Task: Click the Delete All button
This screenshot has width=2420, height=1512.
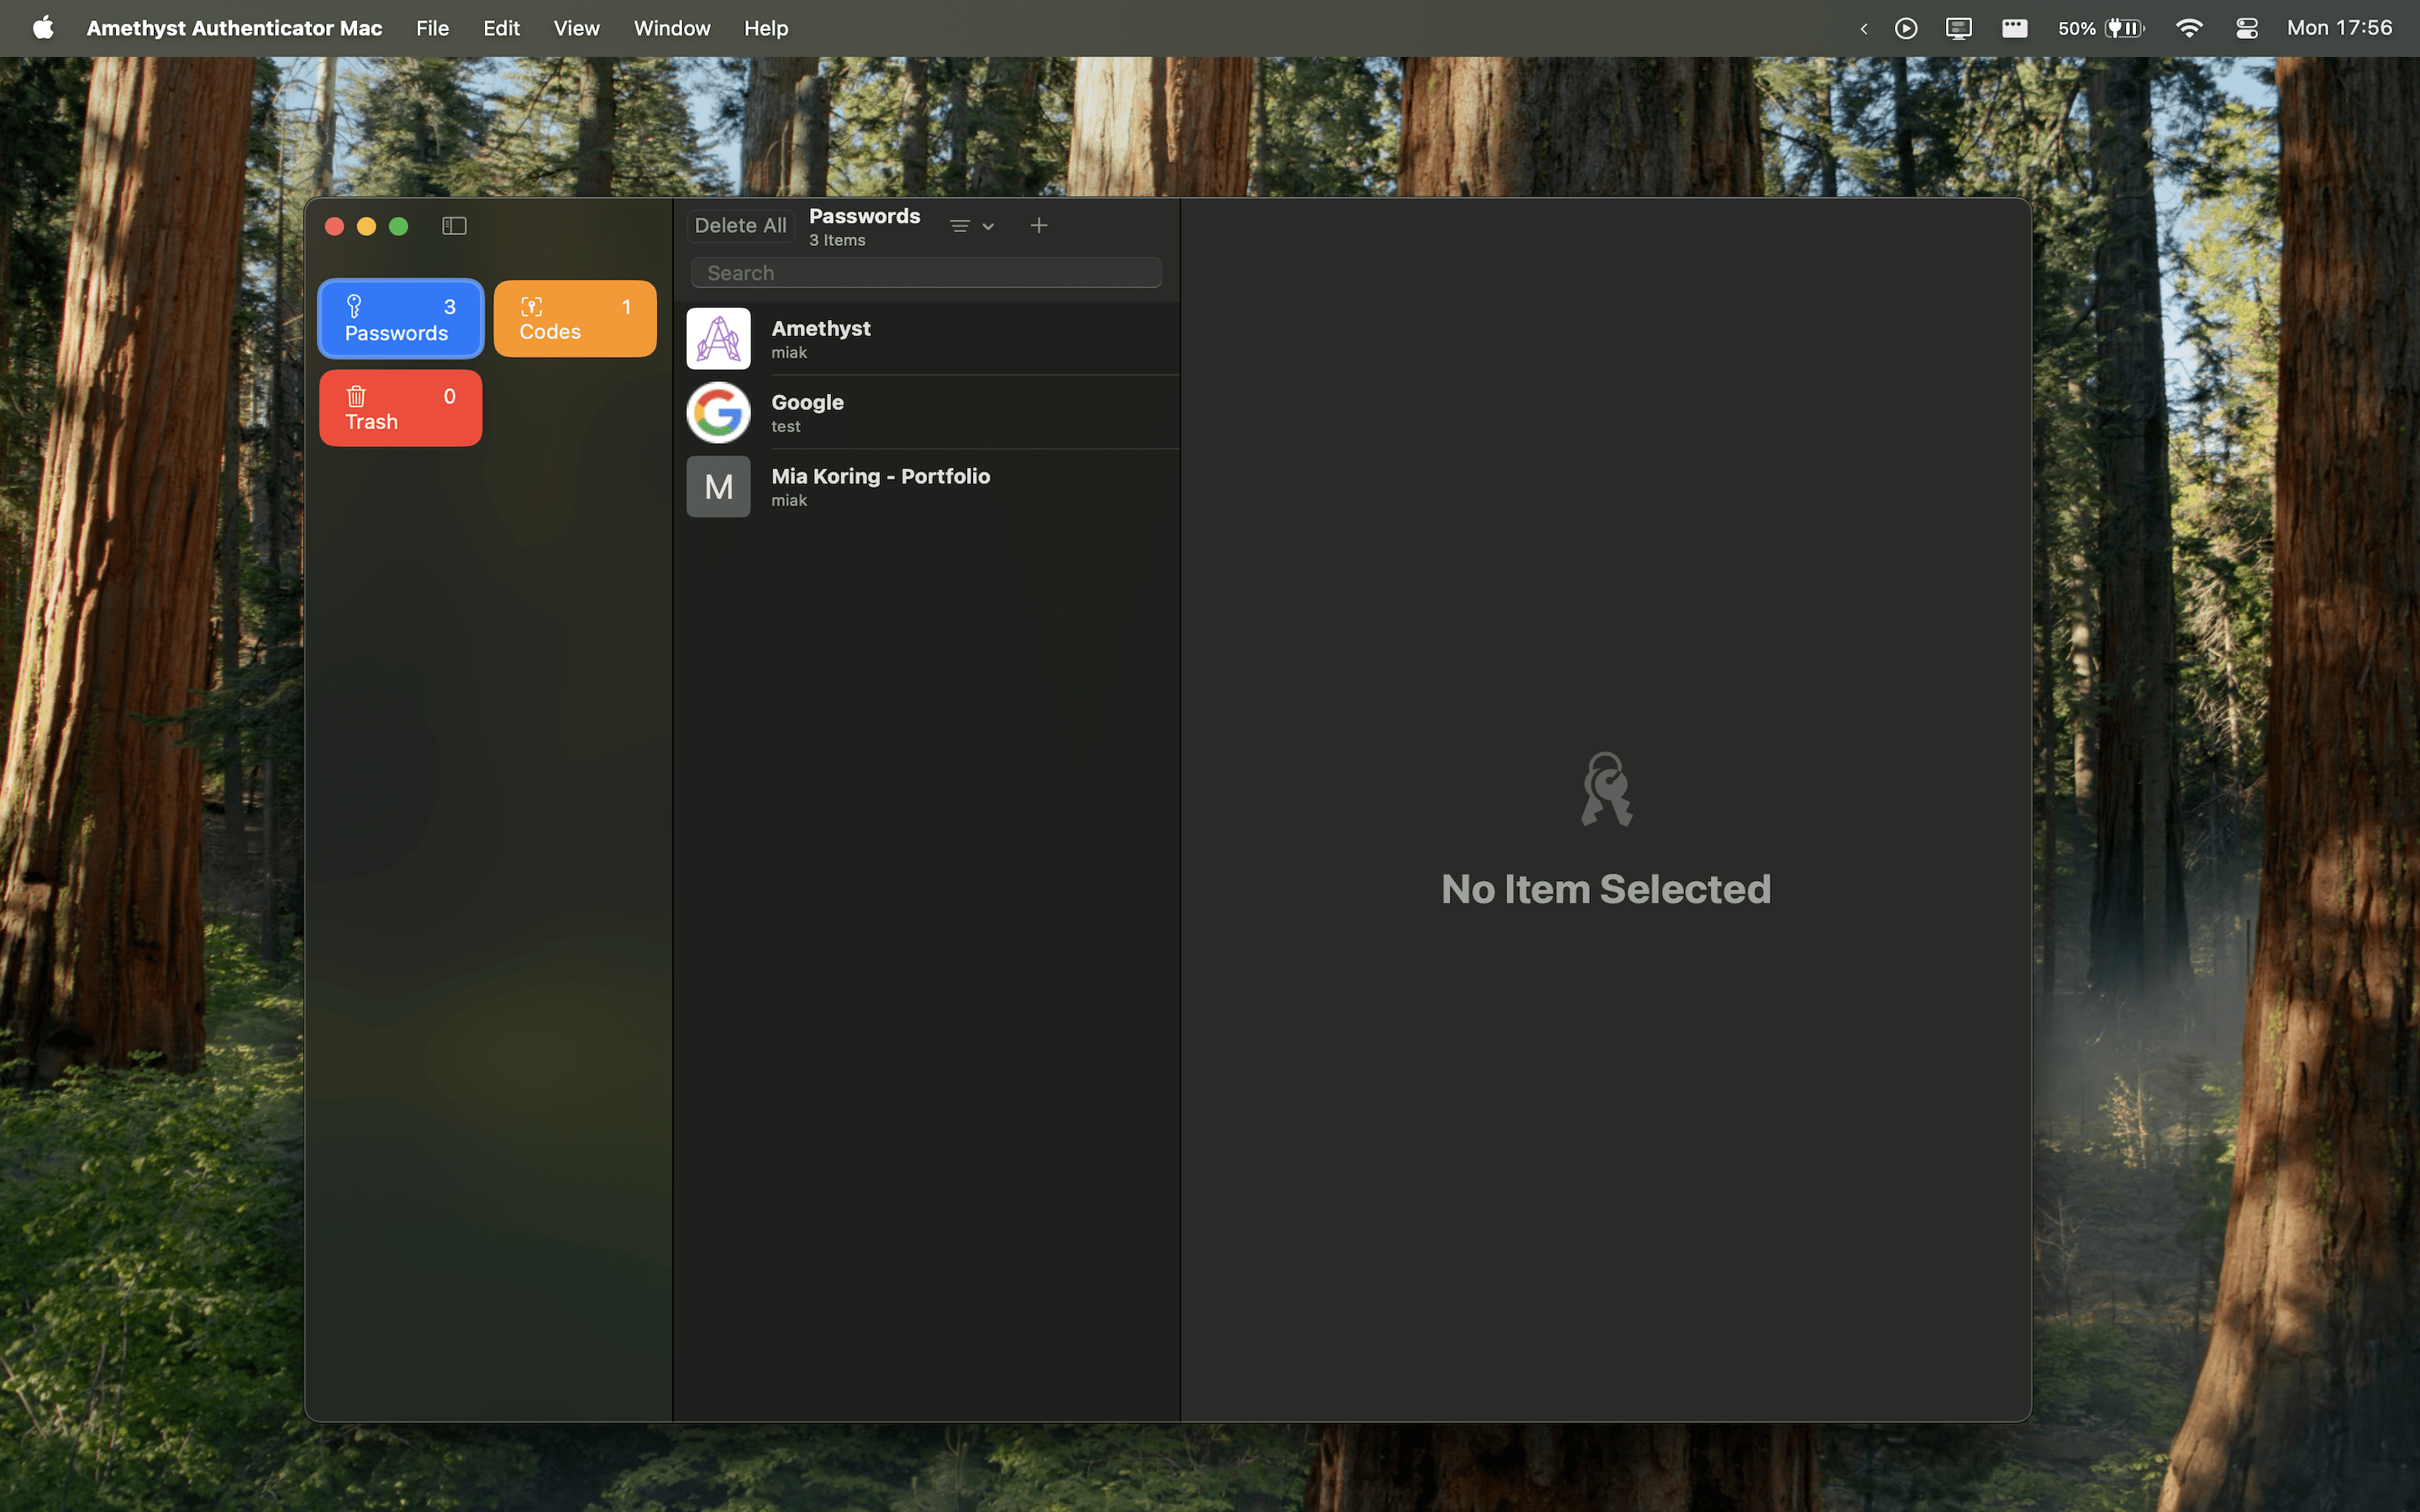Action: (x=740, y=226)
